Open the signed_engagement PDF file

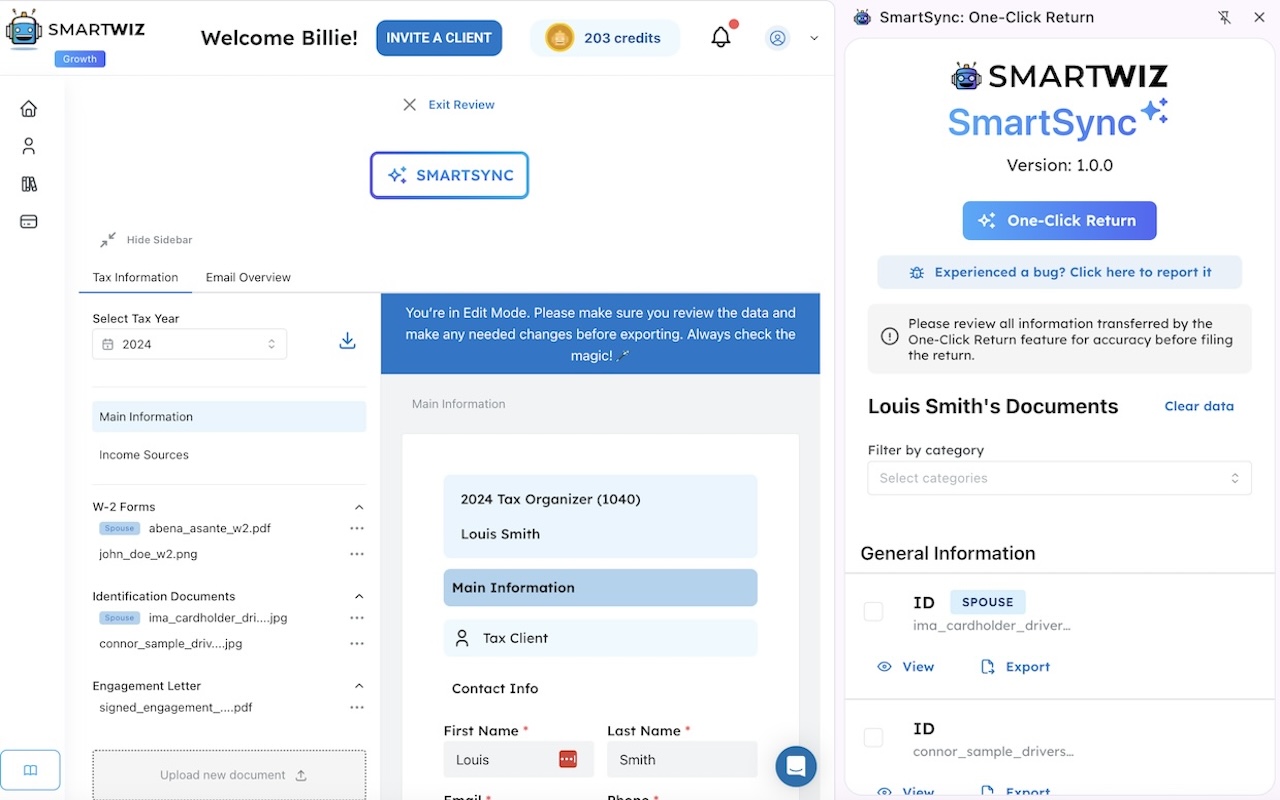pos(176,708)
